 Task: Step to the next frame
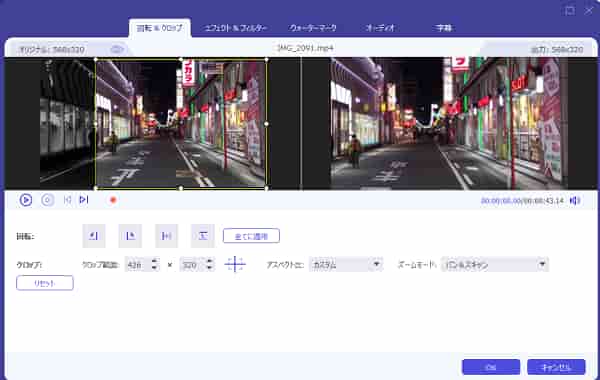click(84, 200)
